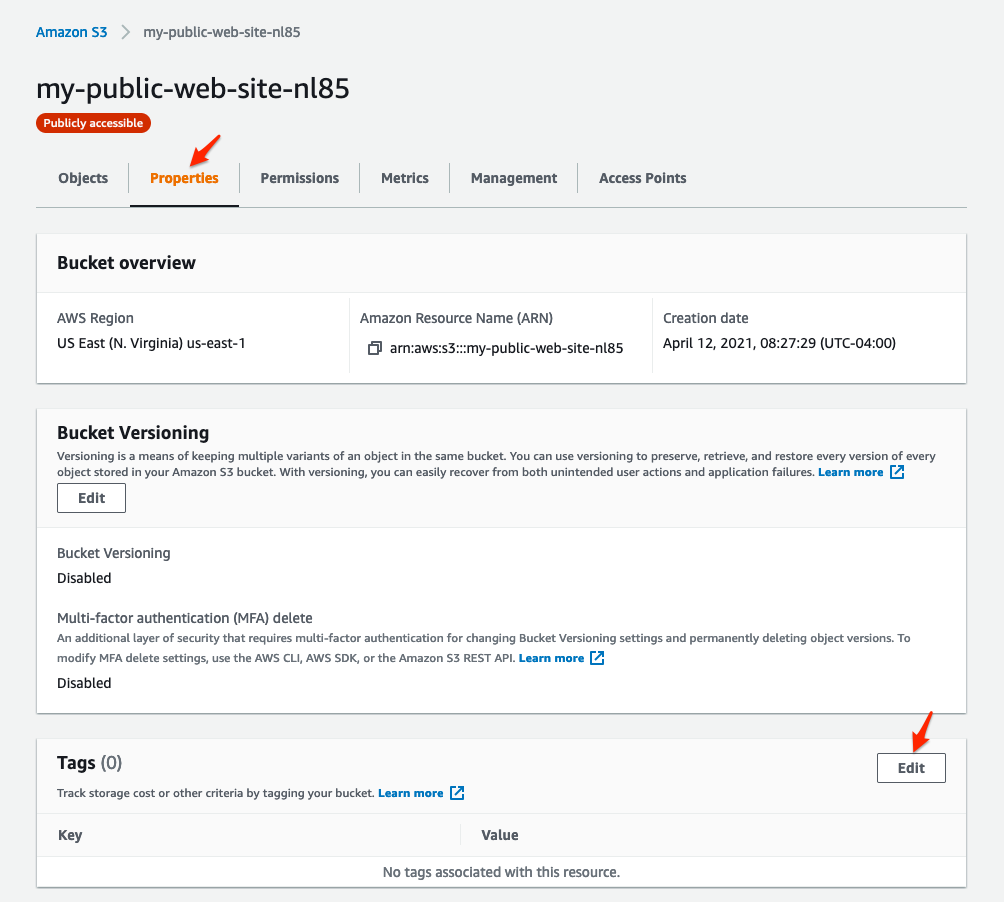Edit the Bucket Versioning settings
Screen dimensions: 1004x902
[92, 498]
